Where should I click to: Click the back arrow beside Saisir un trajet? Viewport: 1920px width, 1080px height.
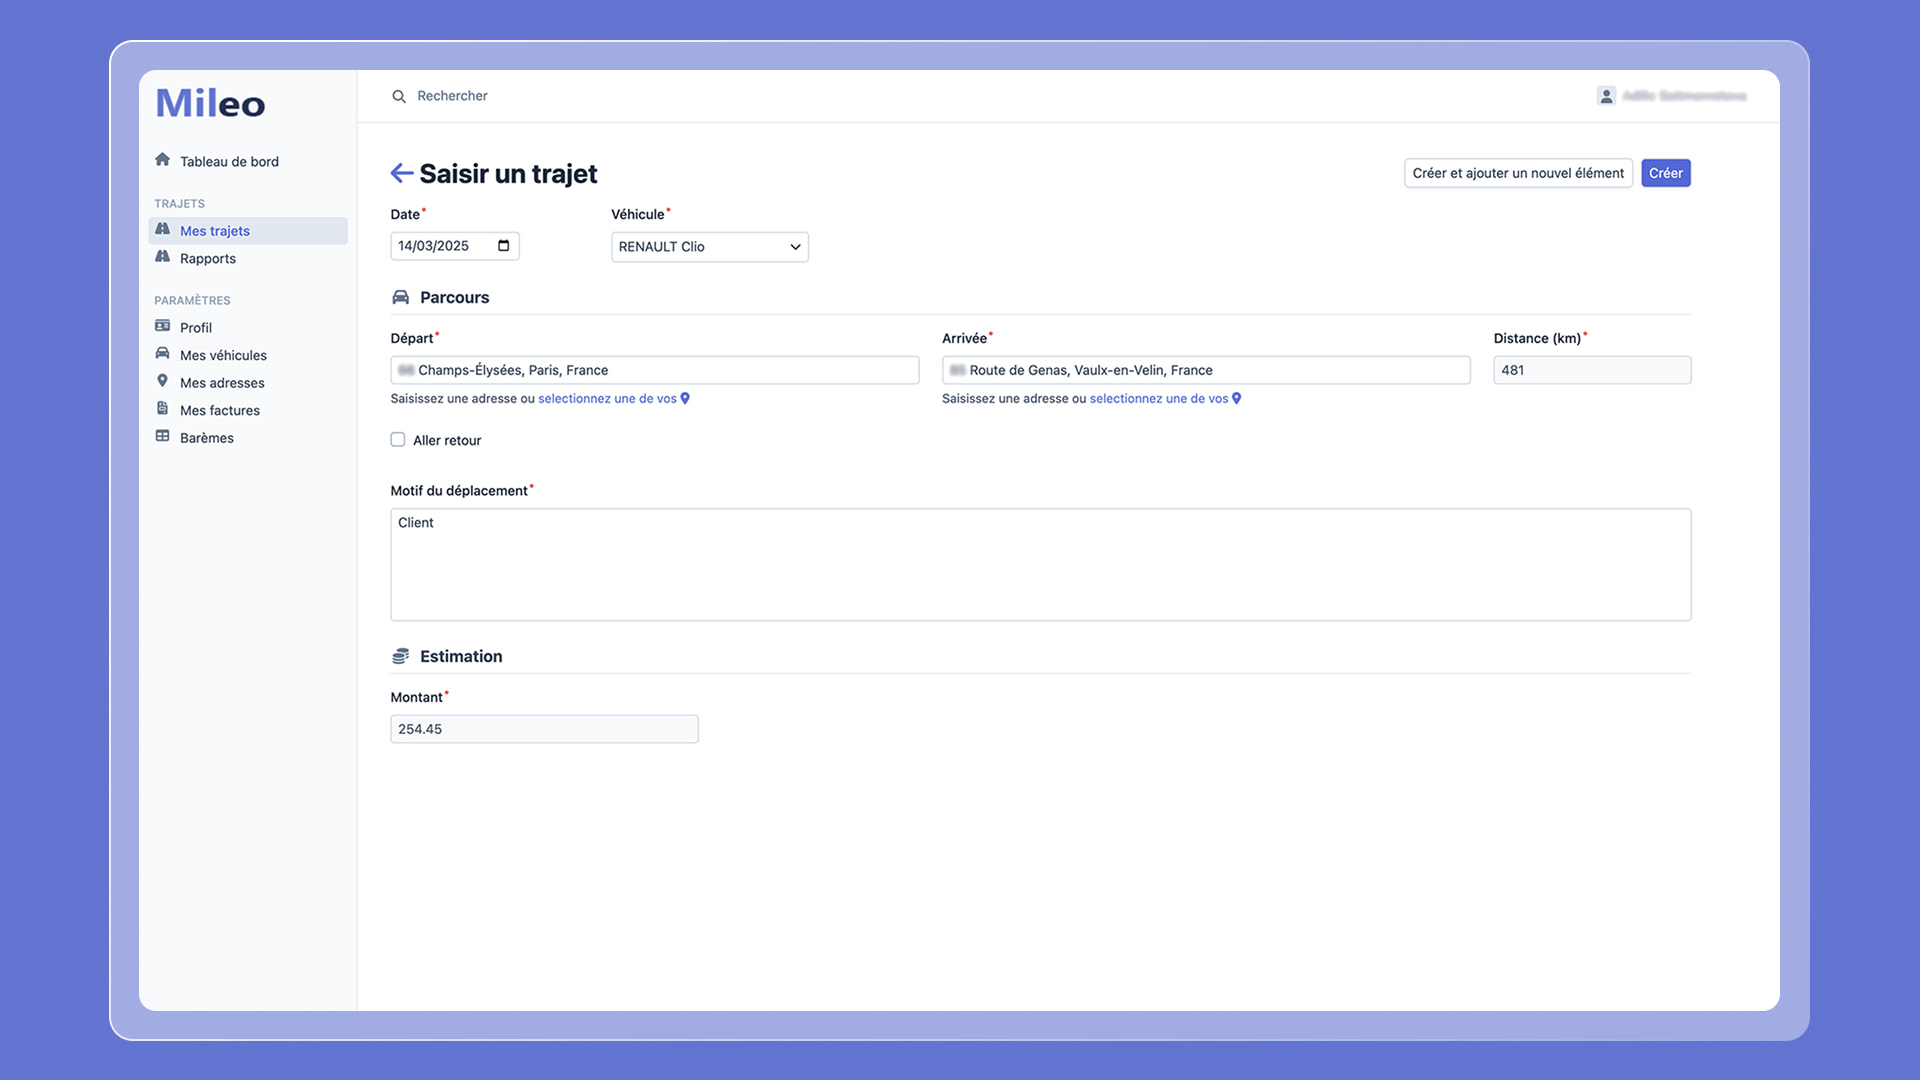pos(401,173)
